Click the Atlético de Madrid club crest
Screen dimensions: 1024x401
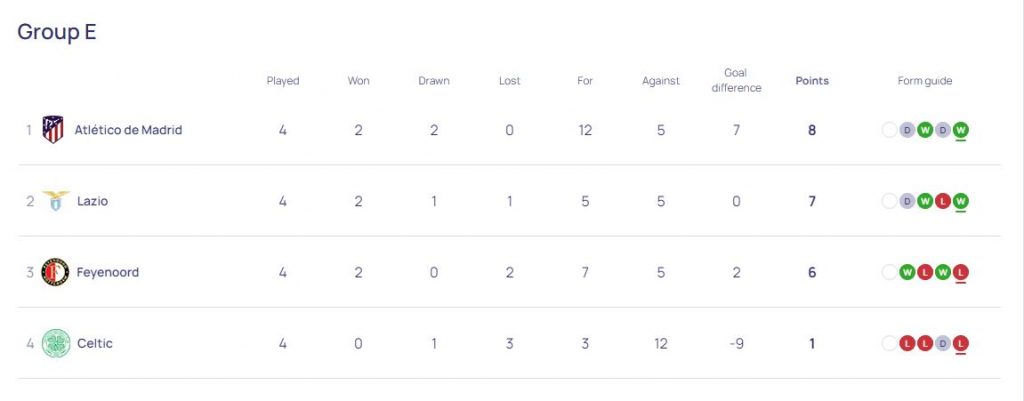(53, 130)
